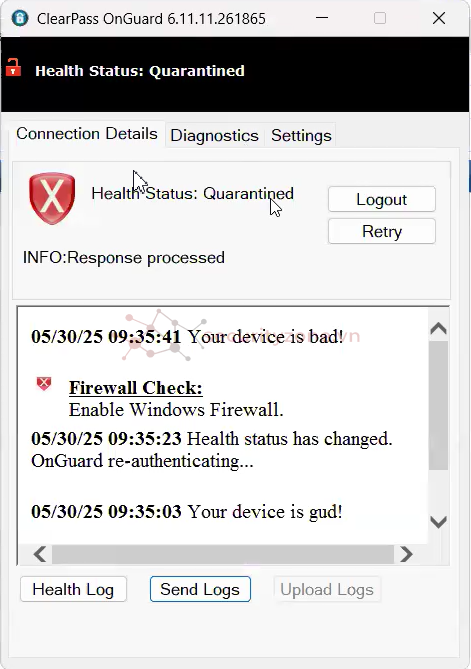Viewport: 471px width, 669px height.
Task: Open the Health Log
Action: (73, 589)
